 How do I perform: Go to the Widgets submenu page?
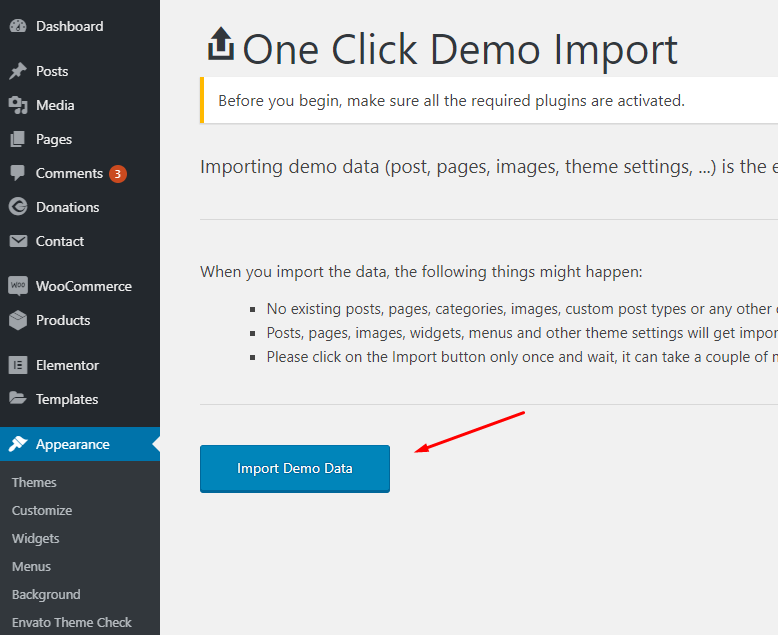coord(36,538)
